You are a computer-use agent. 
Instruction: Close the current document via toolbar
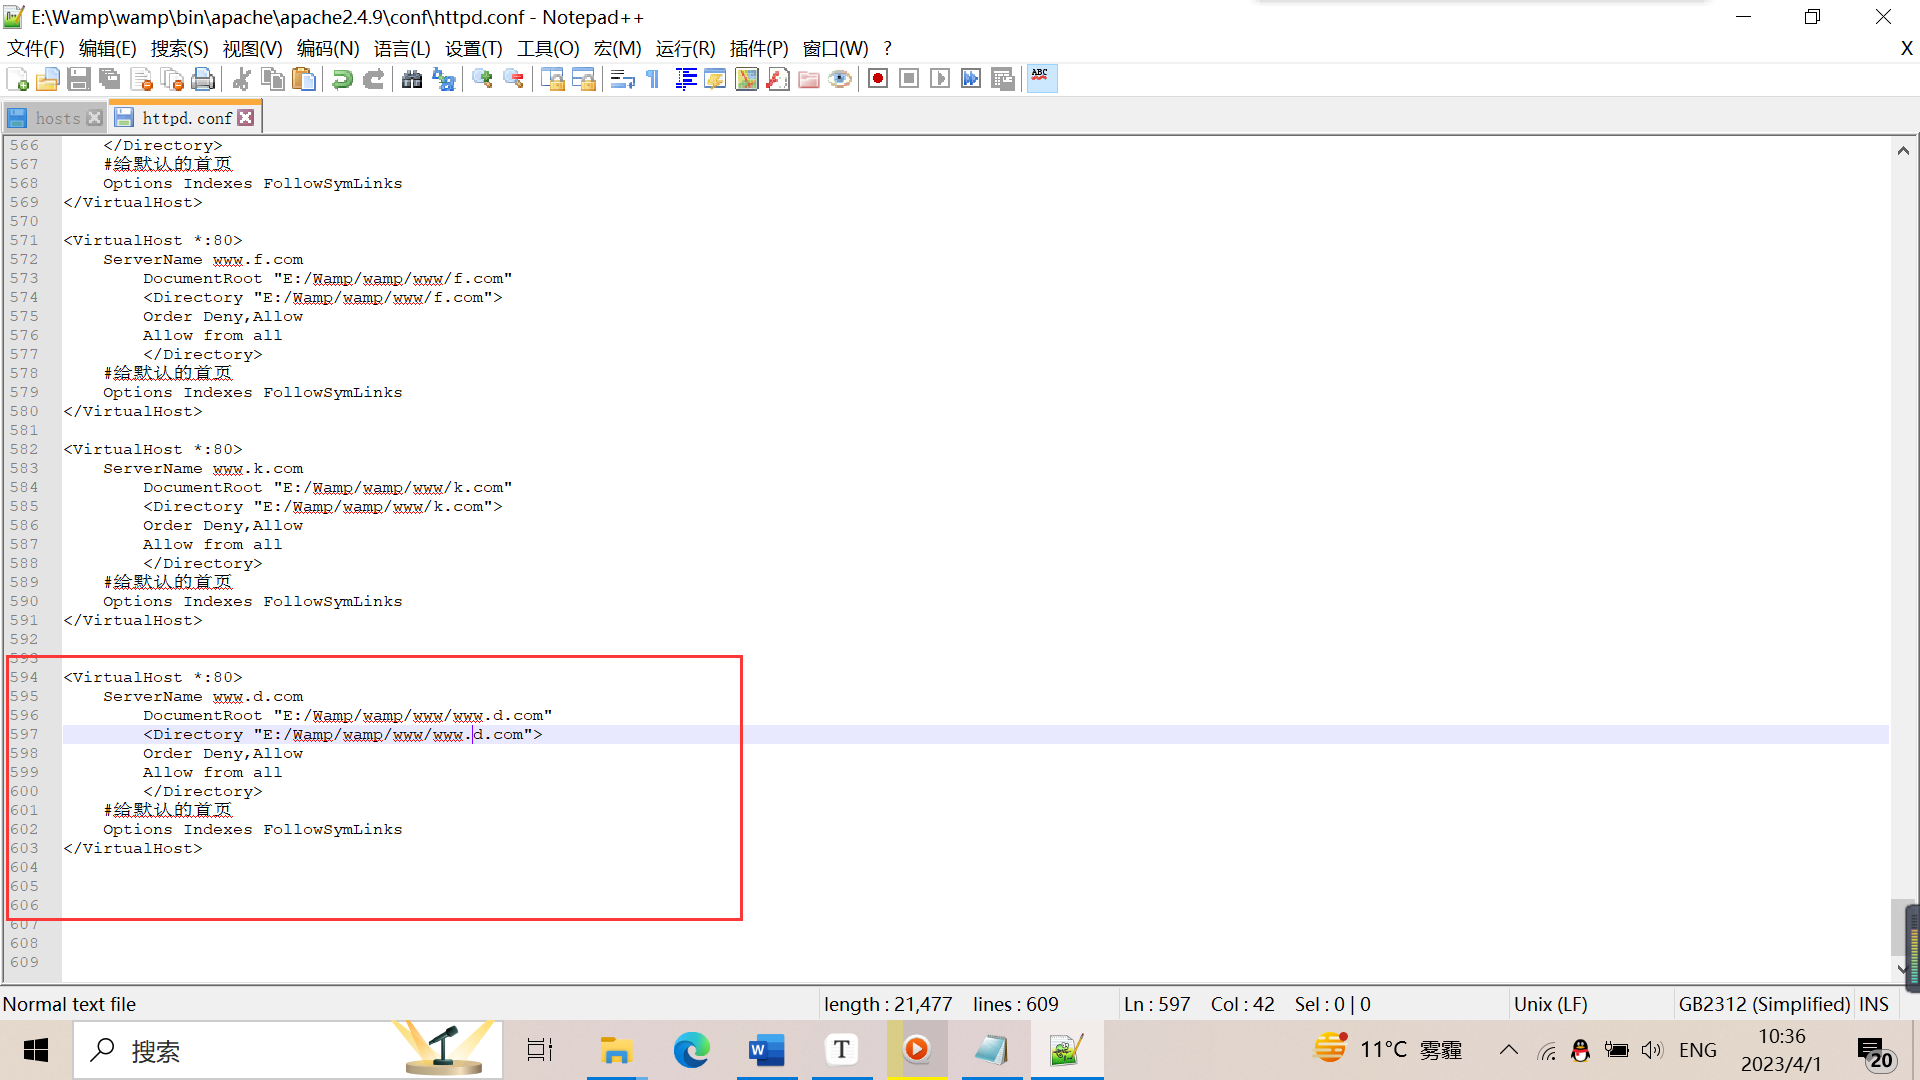click(x=141, y=79)
